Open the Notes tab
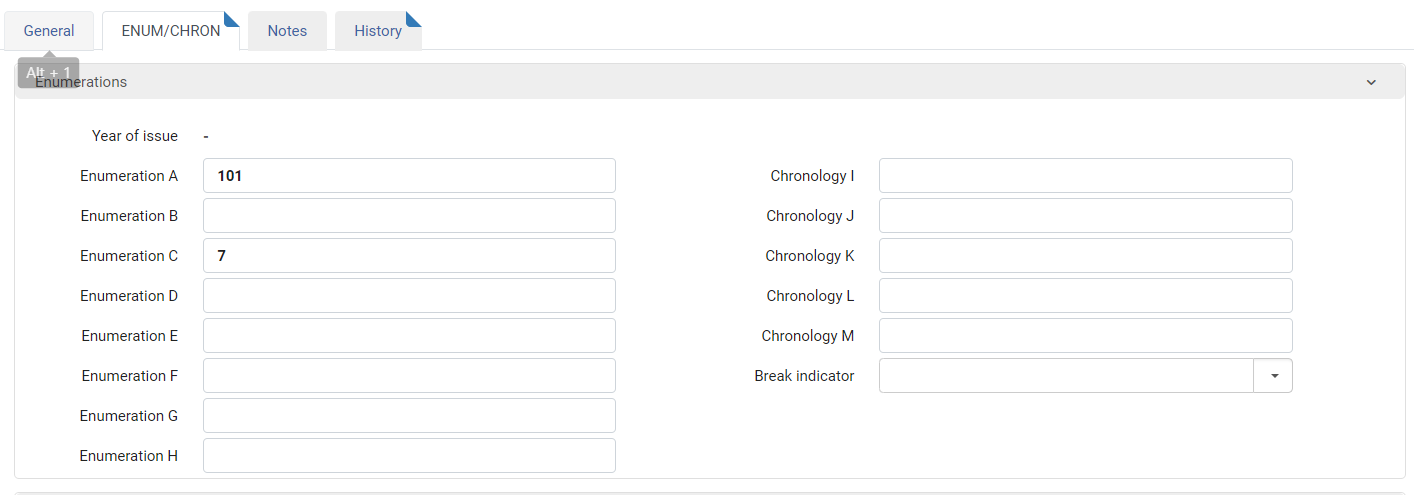 click(x=287, y=31)
